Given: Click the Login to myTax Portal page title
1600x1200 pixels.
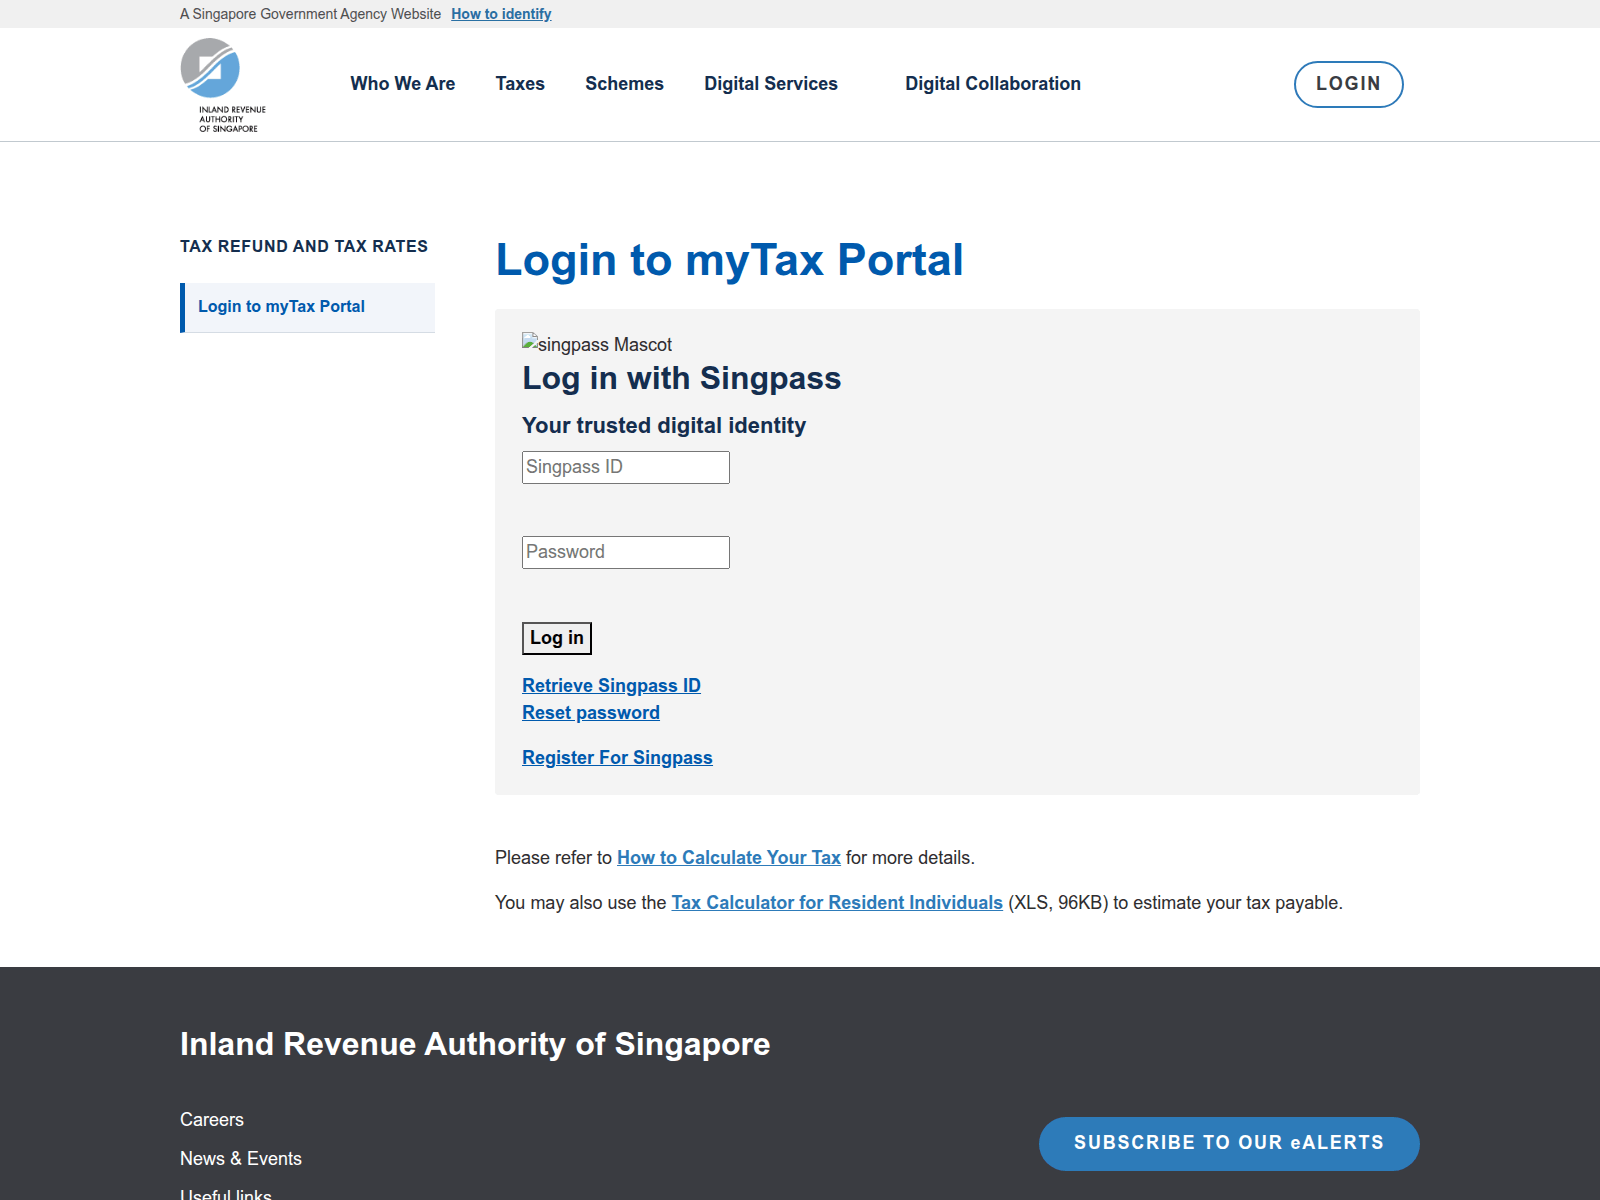Looking at the screenshot, I should (x=729, y=260).
